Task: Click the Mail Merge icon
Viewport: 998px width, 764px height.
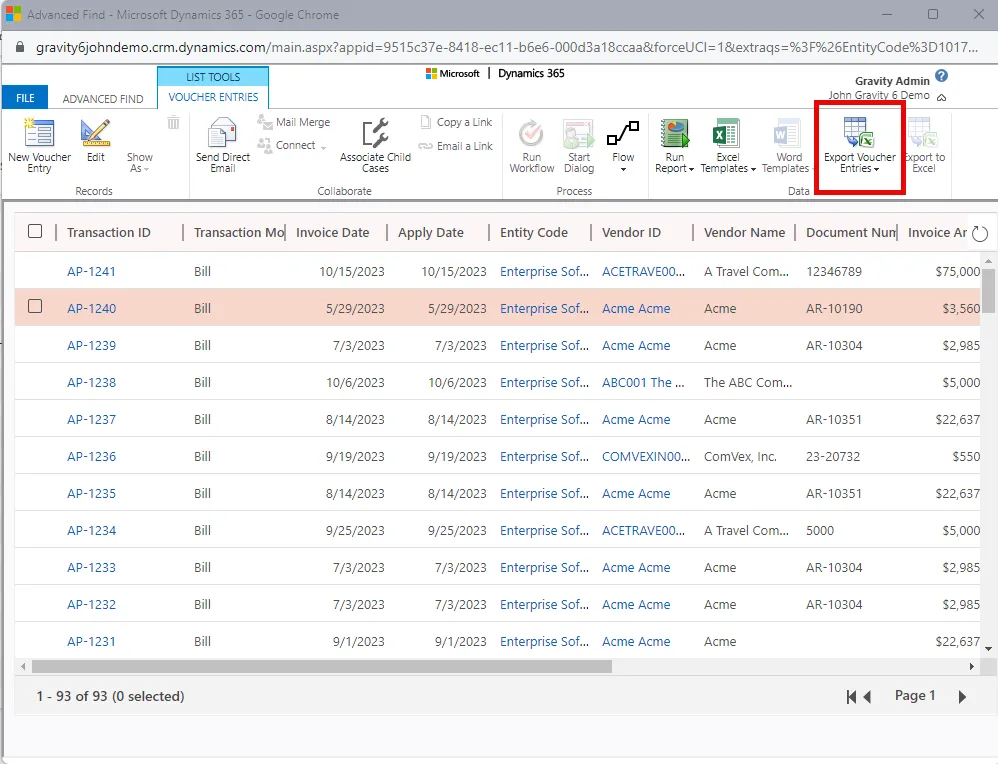Action: coord(264,122)
